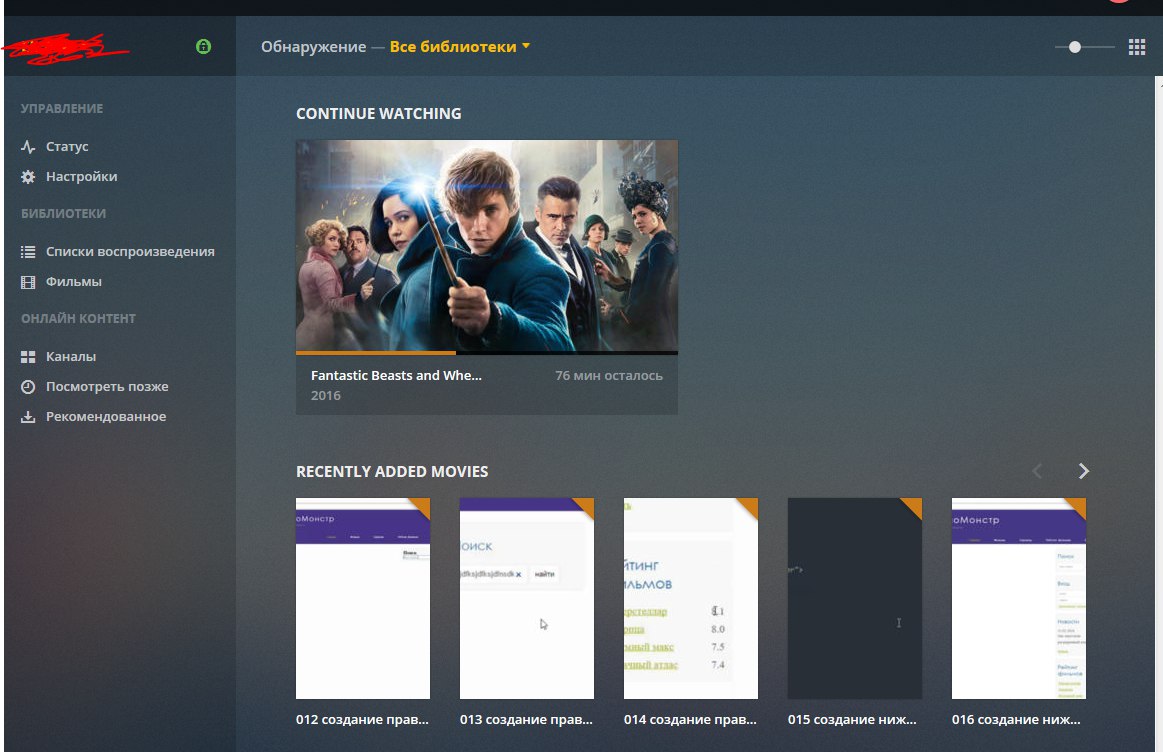Click the Обнаружение header link
Viewport: 1163px width, 752px height.
click(x=314, y=47)
